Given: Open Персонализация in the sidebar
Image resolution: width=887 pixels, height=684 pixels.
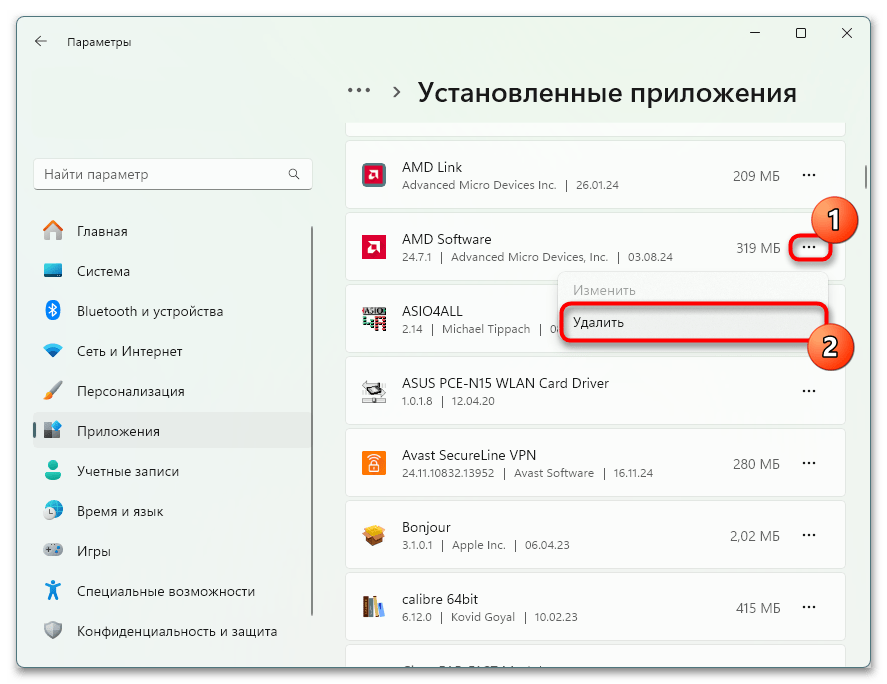Looking at the screenshot, I should click(x=172, y=392).
